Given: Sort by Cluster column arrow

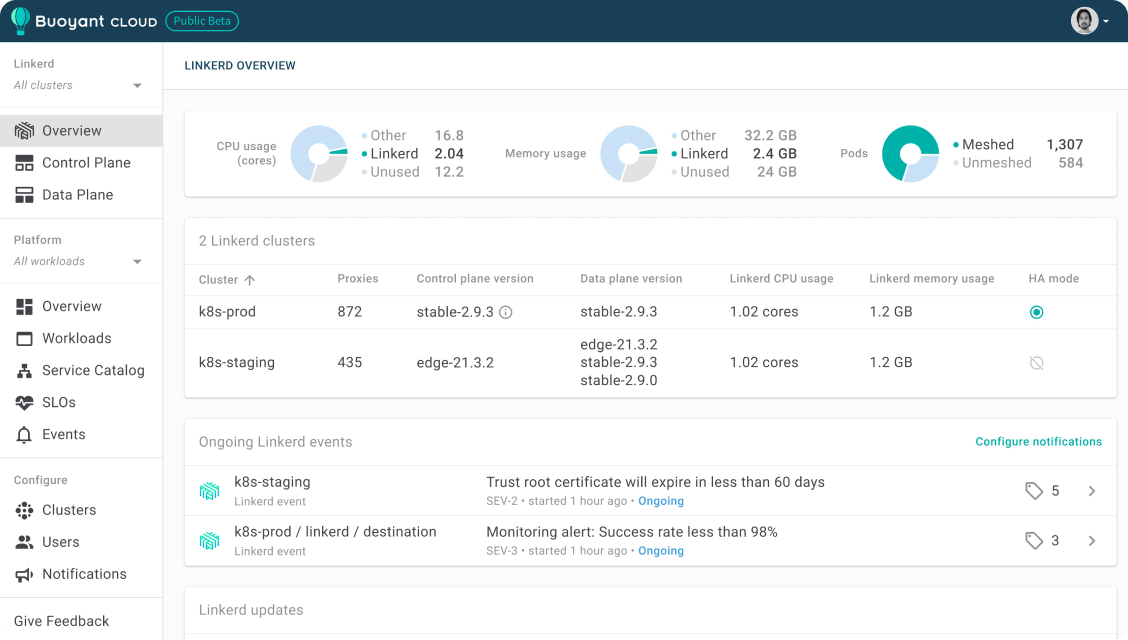Looking at the screenshot, I should coord(250,280).
